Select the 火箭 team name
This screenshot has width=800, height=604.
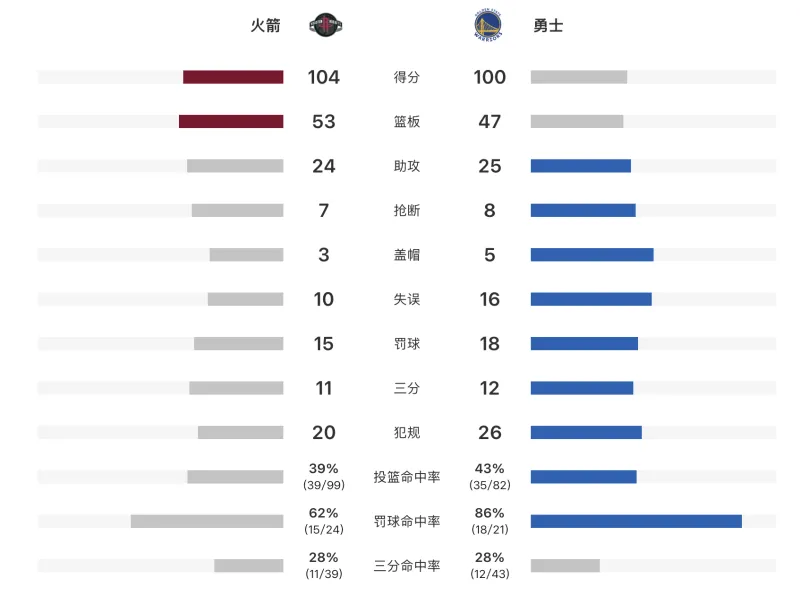click(x=265, y=26)
